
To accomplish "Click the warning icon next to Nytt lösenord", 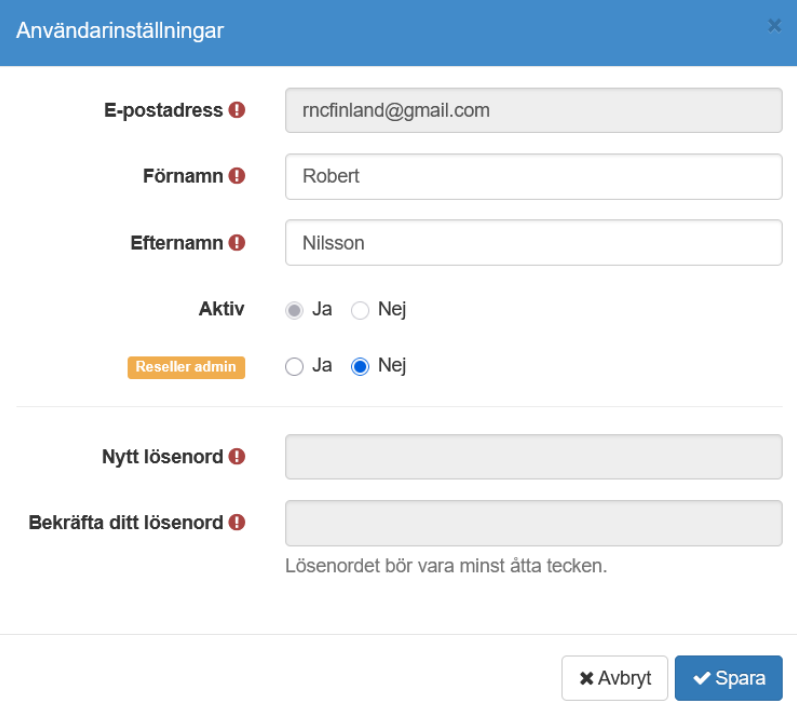I will 237,456.
